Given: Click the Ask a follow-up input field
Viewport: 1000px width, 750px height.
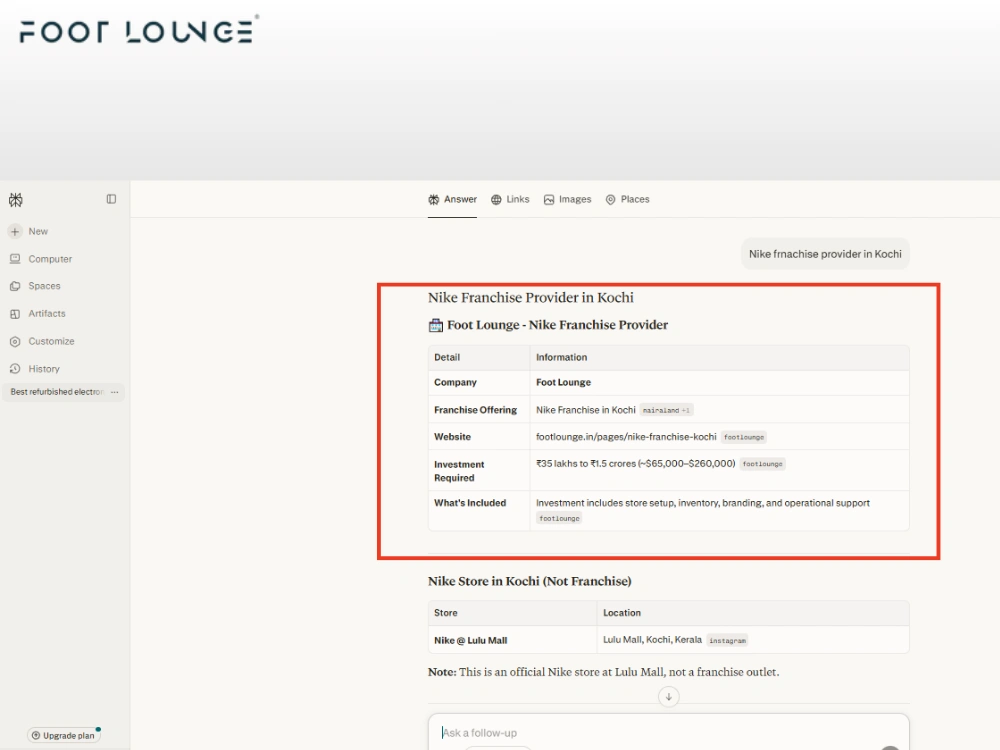Looking at the screenshot, I should [x=668, y=732].
